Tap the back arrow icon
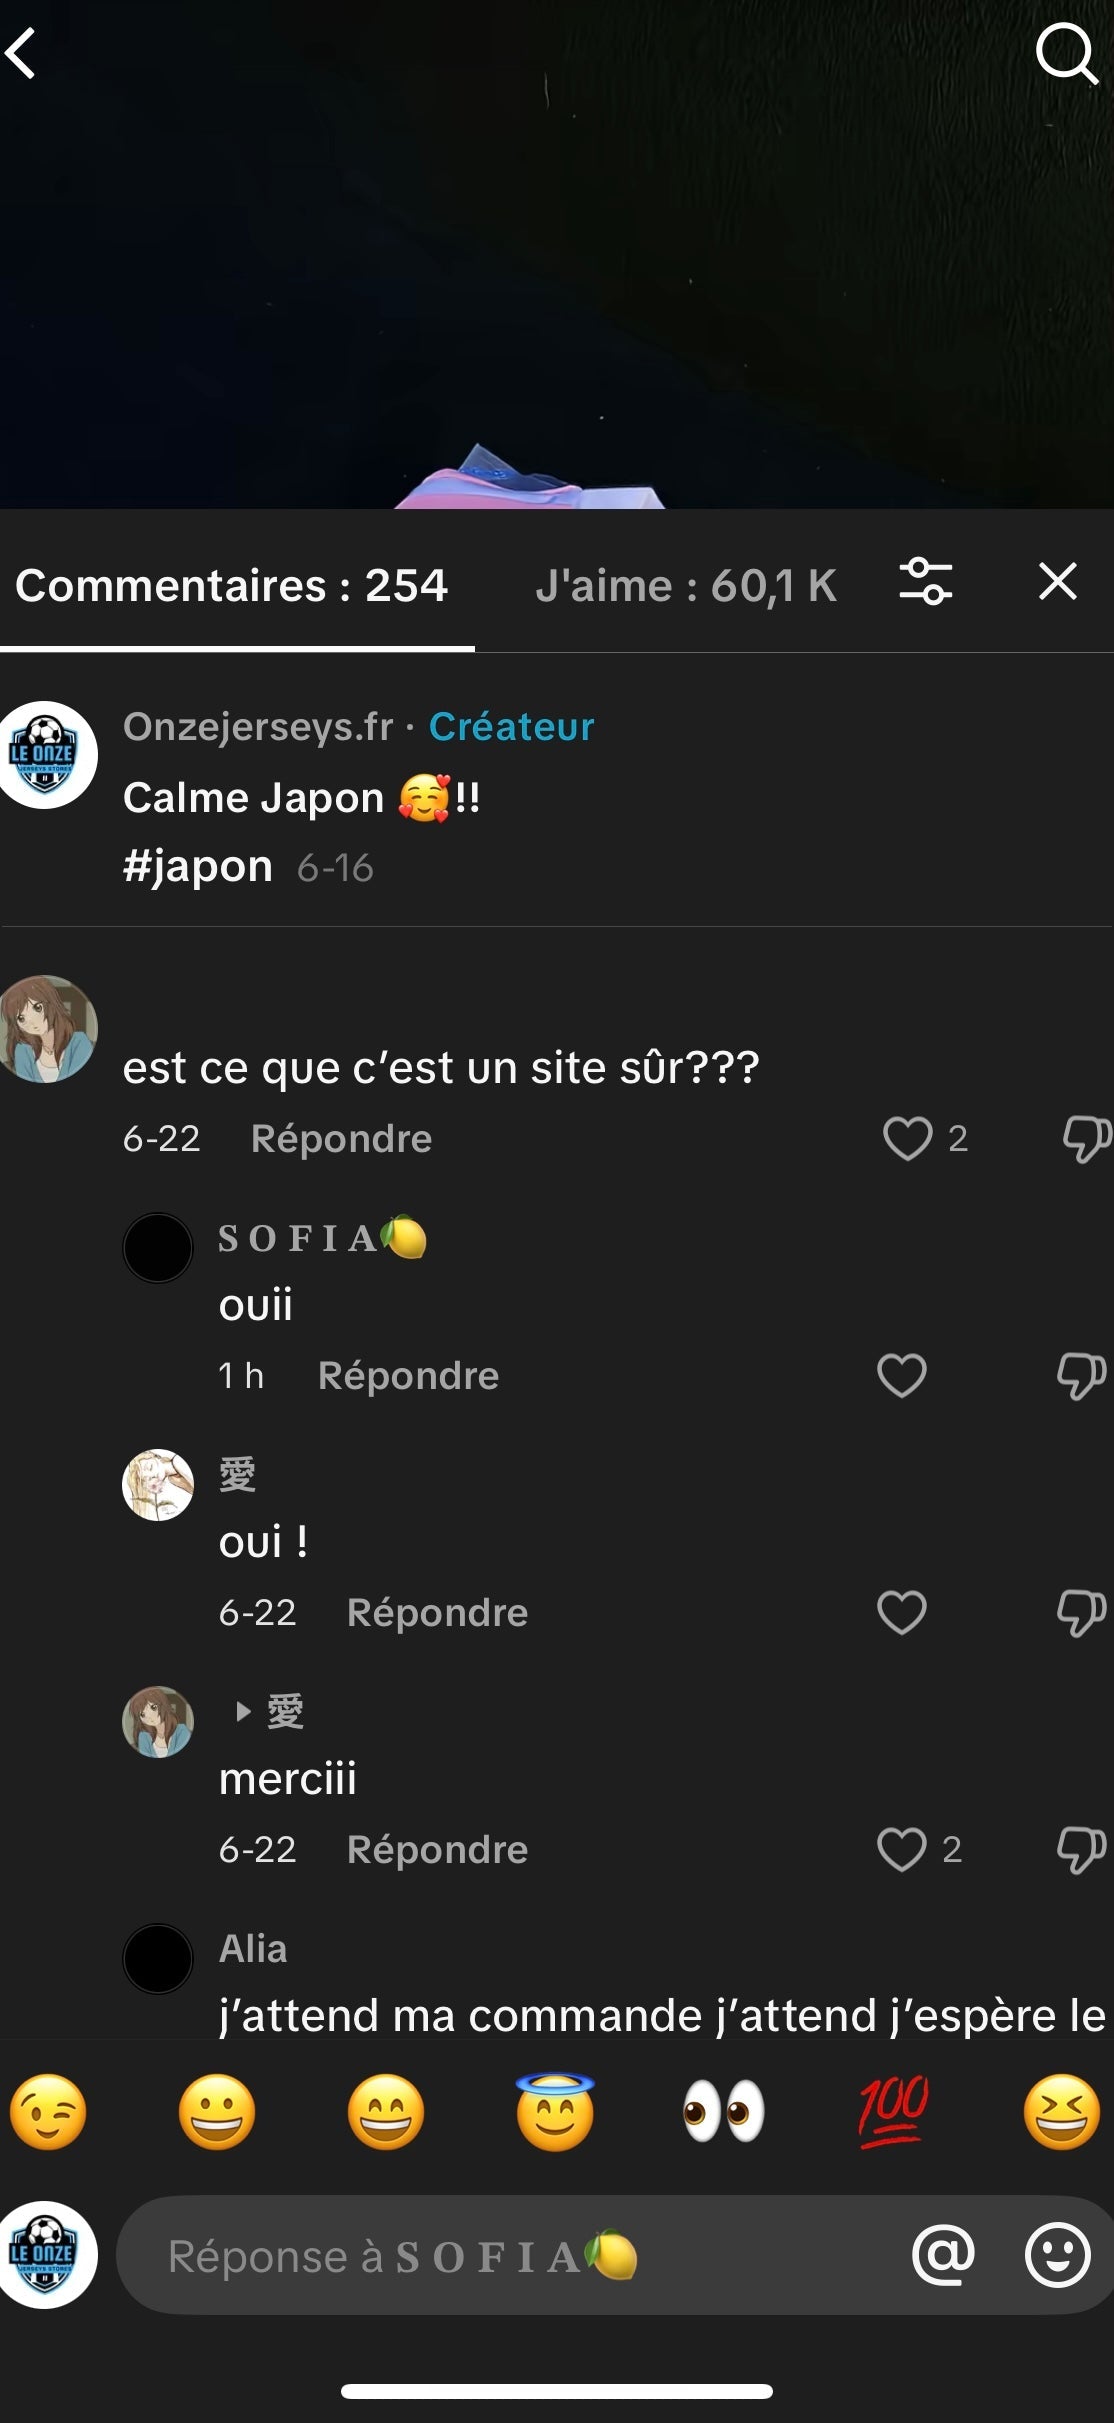1114x2423 pixels. pos(22,53)
